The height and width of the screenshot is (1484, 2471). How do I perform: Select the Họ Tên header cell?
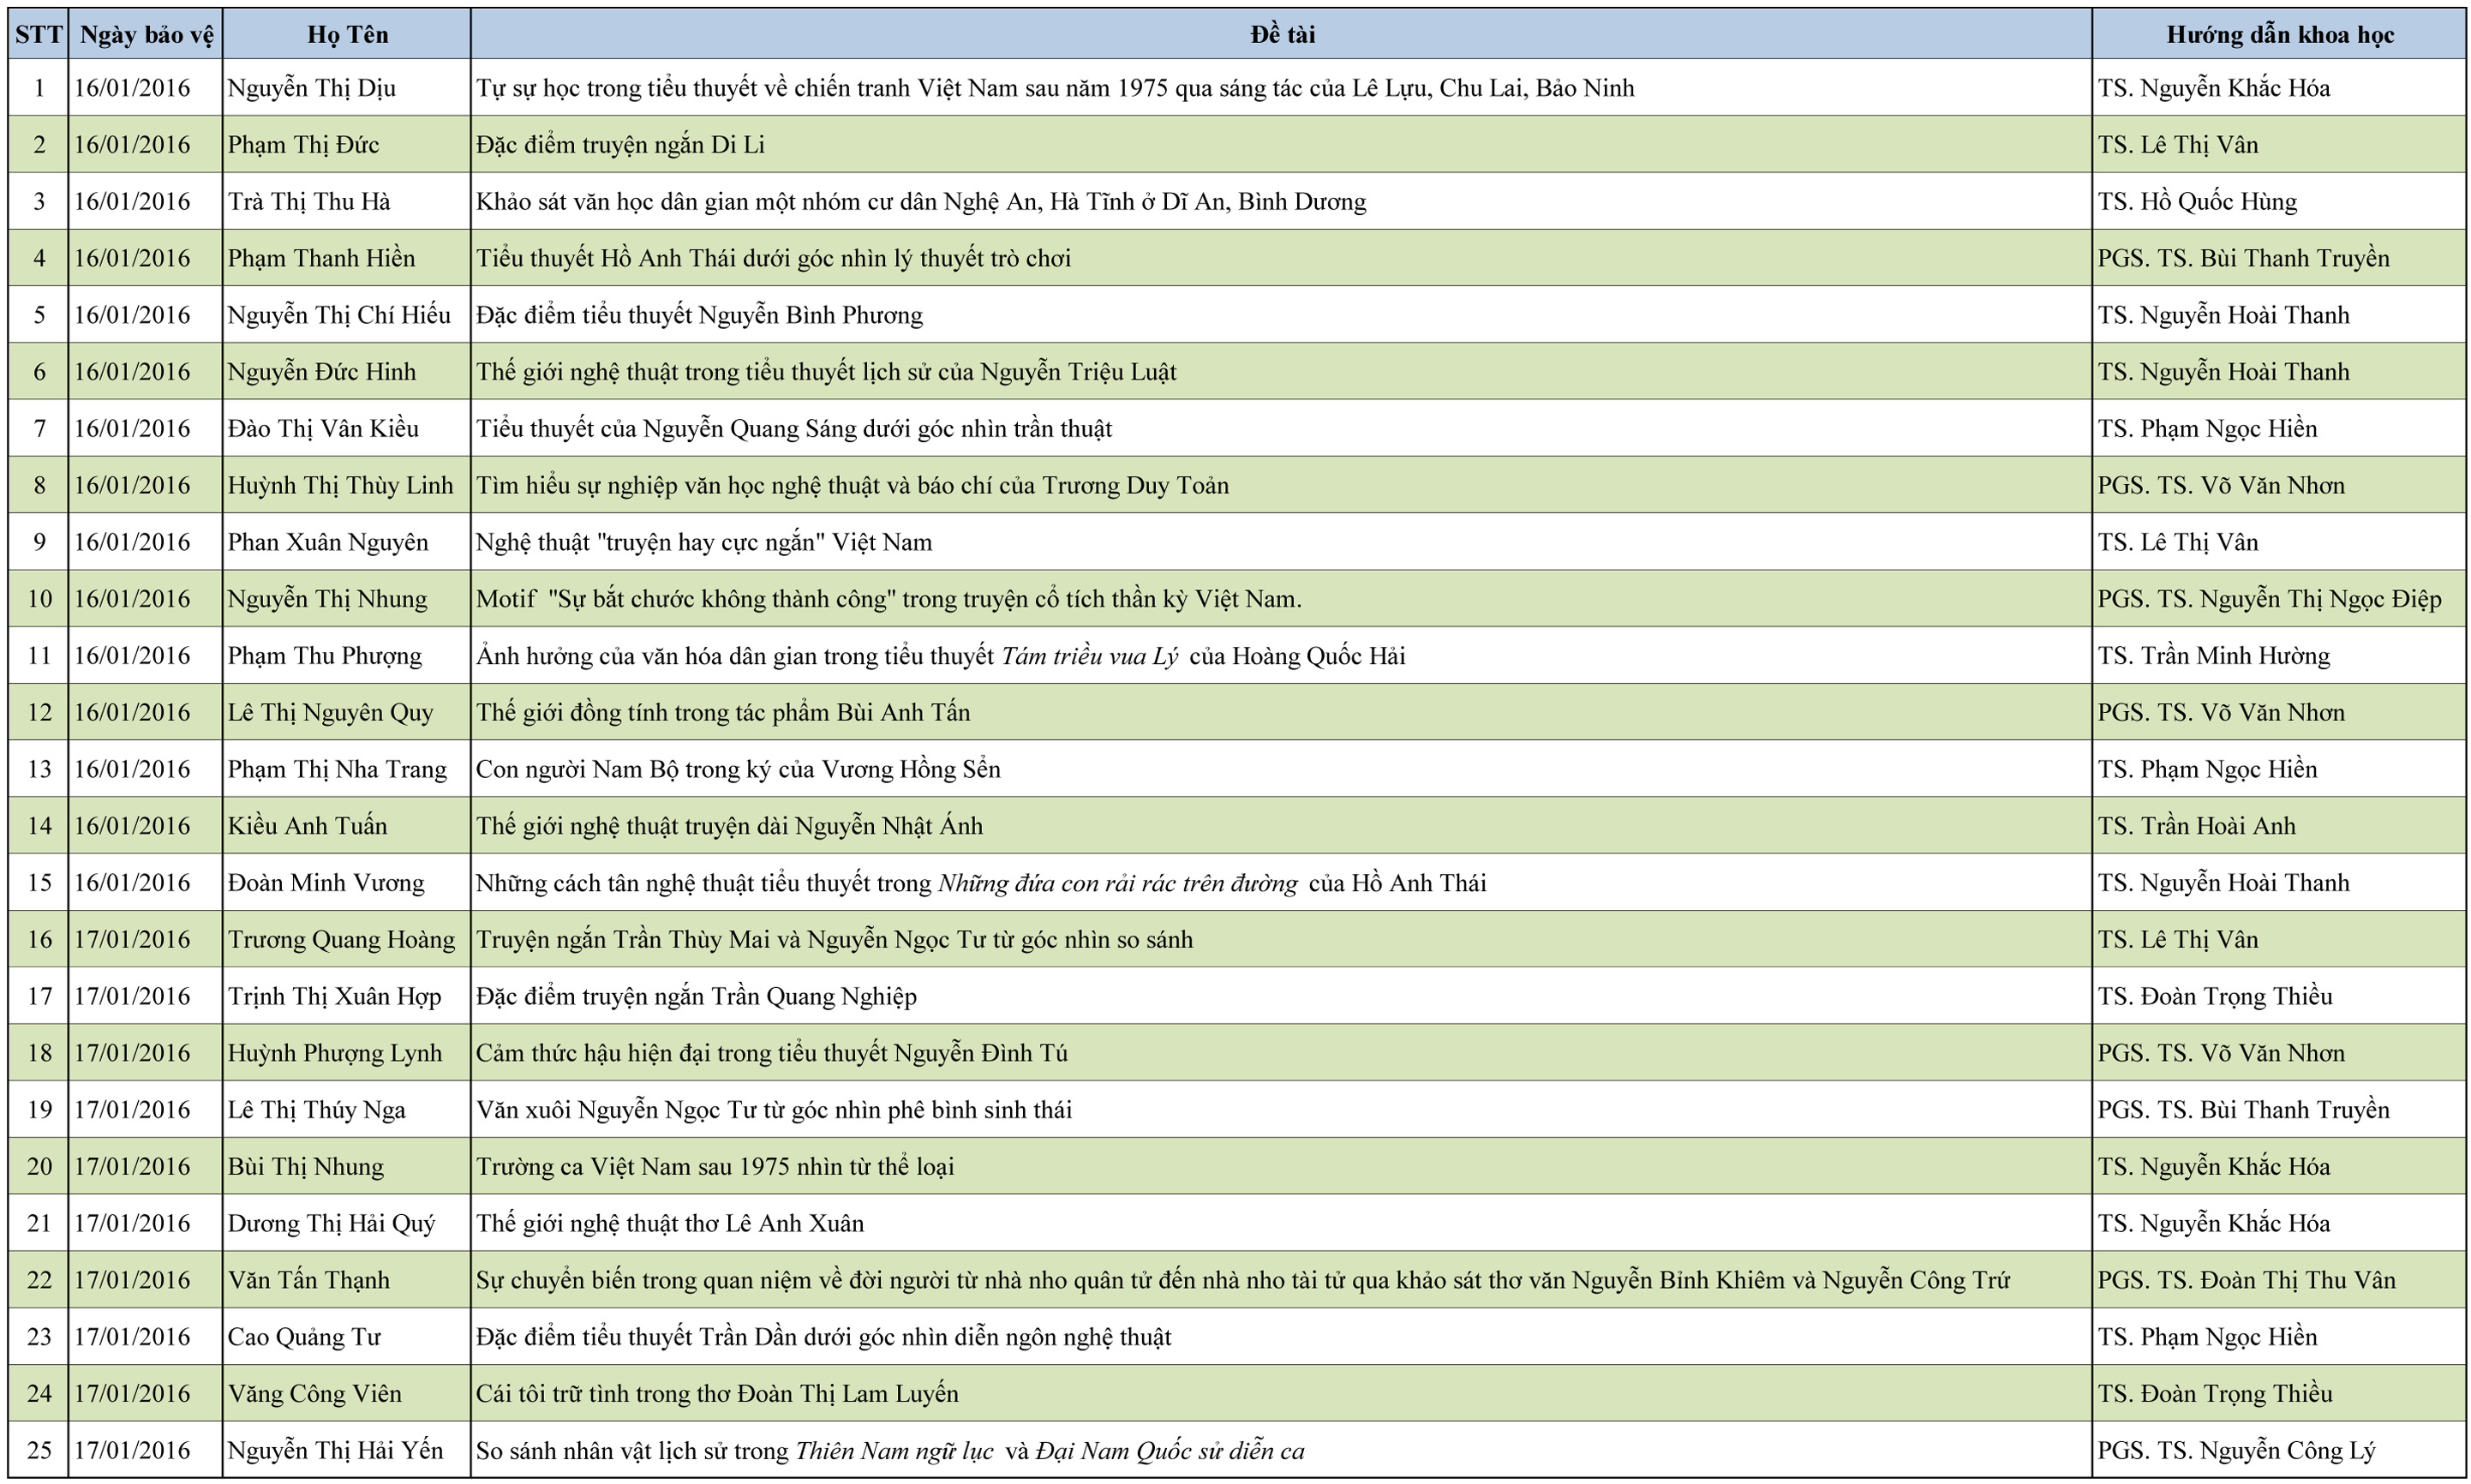point(347,35)
